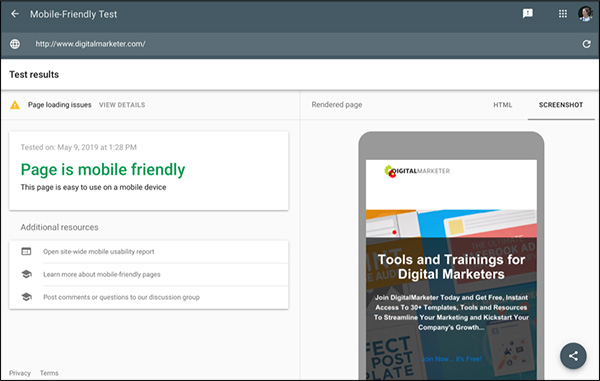The height and width of the screenshot is (381, 600).
Task: Click the DigitalMarketer logo in rendered page
Action: pyautogui.click(x=417, y=171)
